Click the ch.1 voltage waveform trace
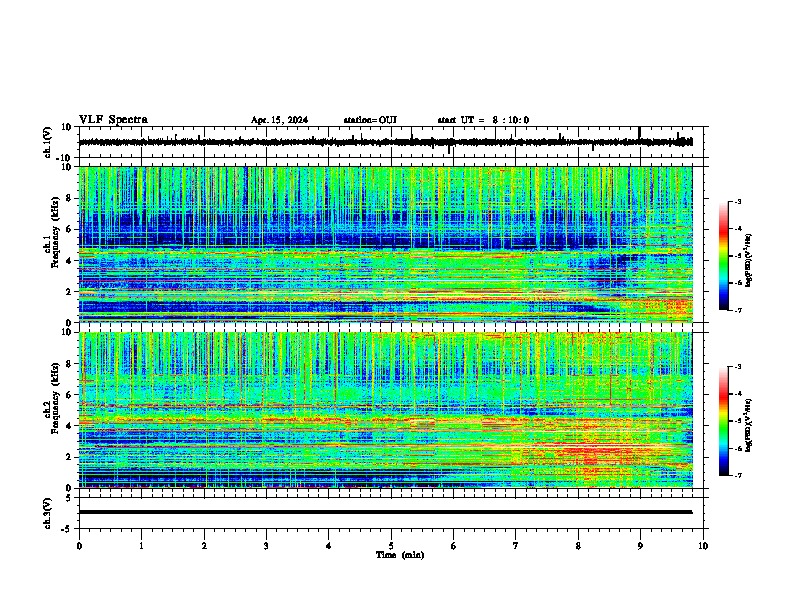 (x=385, y=142)
